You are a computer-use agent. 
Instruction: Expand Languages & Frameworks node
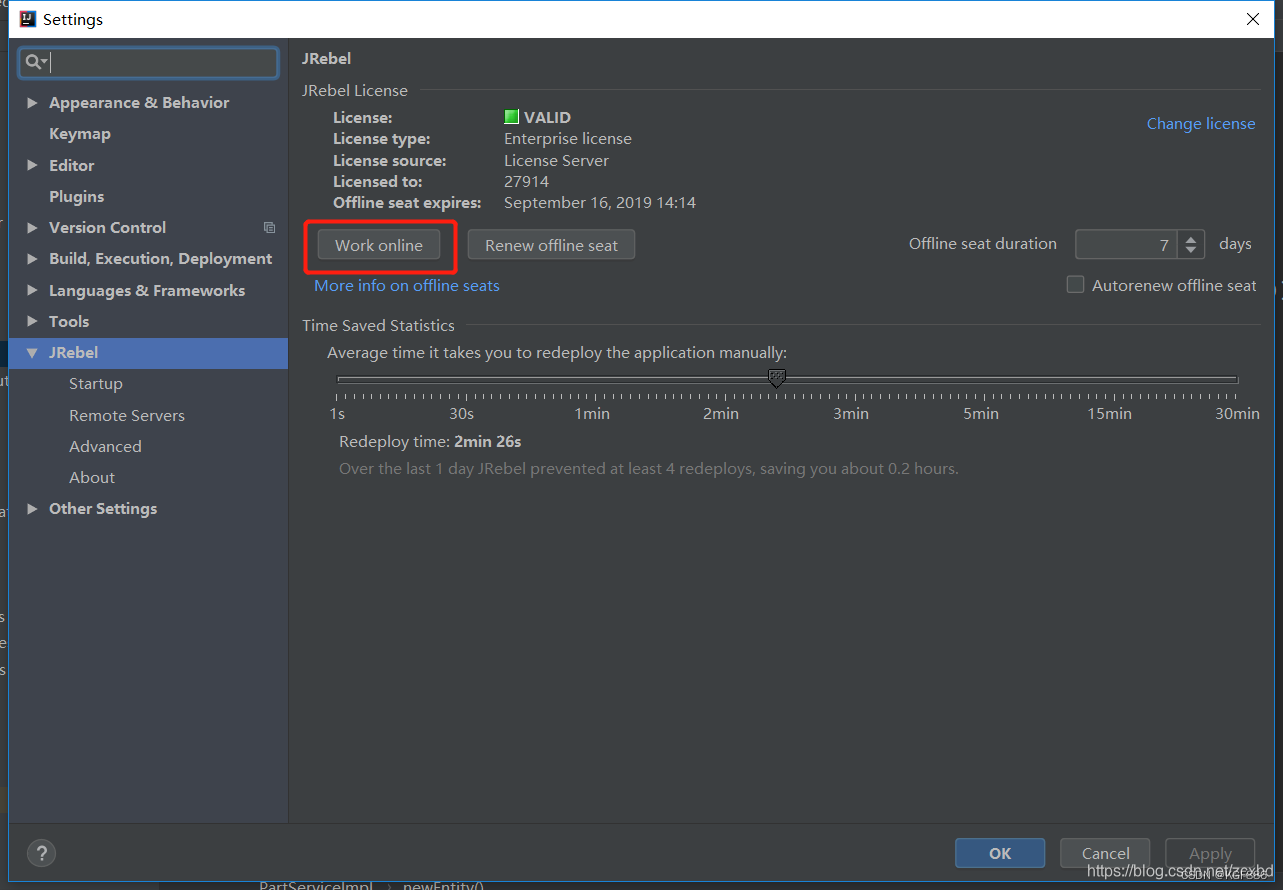pos(33,291)
